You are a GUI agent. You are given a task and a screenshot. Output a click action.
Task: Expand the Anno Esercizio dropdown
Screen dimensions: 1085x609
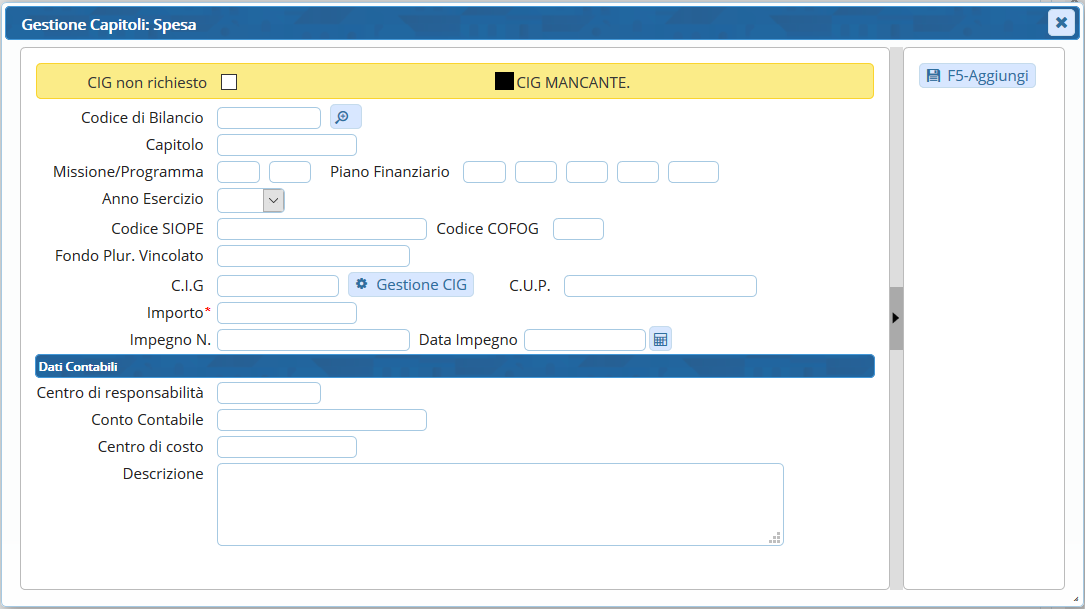[x=273, y=200]
